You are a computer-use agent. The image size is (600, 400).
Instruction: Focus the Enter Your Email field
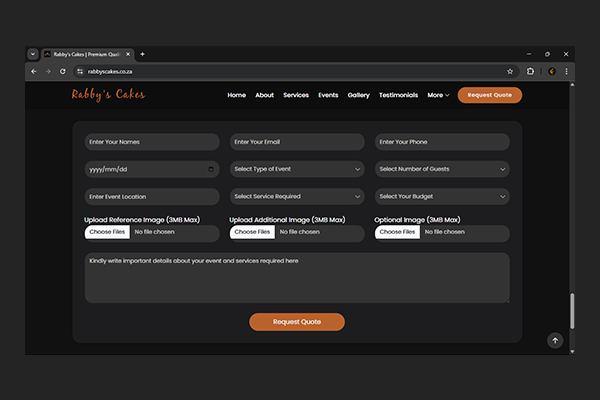click(x=297, y=142)
